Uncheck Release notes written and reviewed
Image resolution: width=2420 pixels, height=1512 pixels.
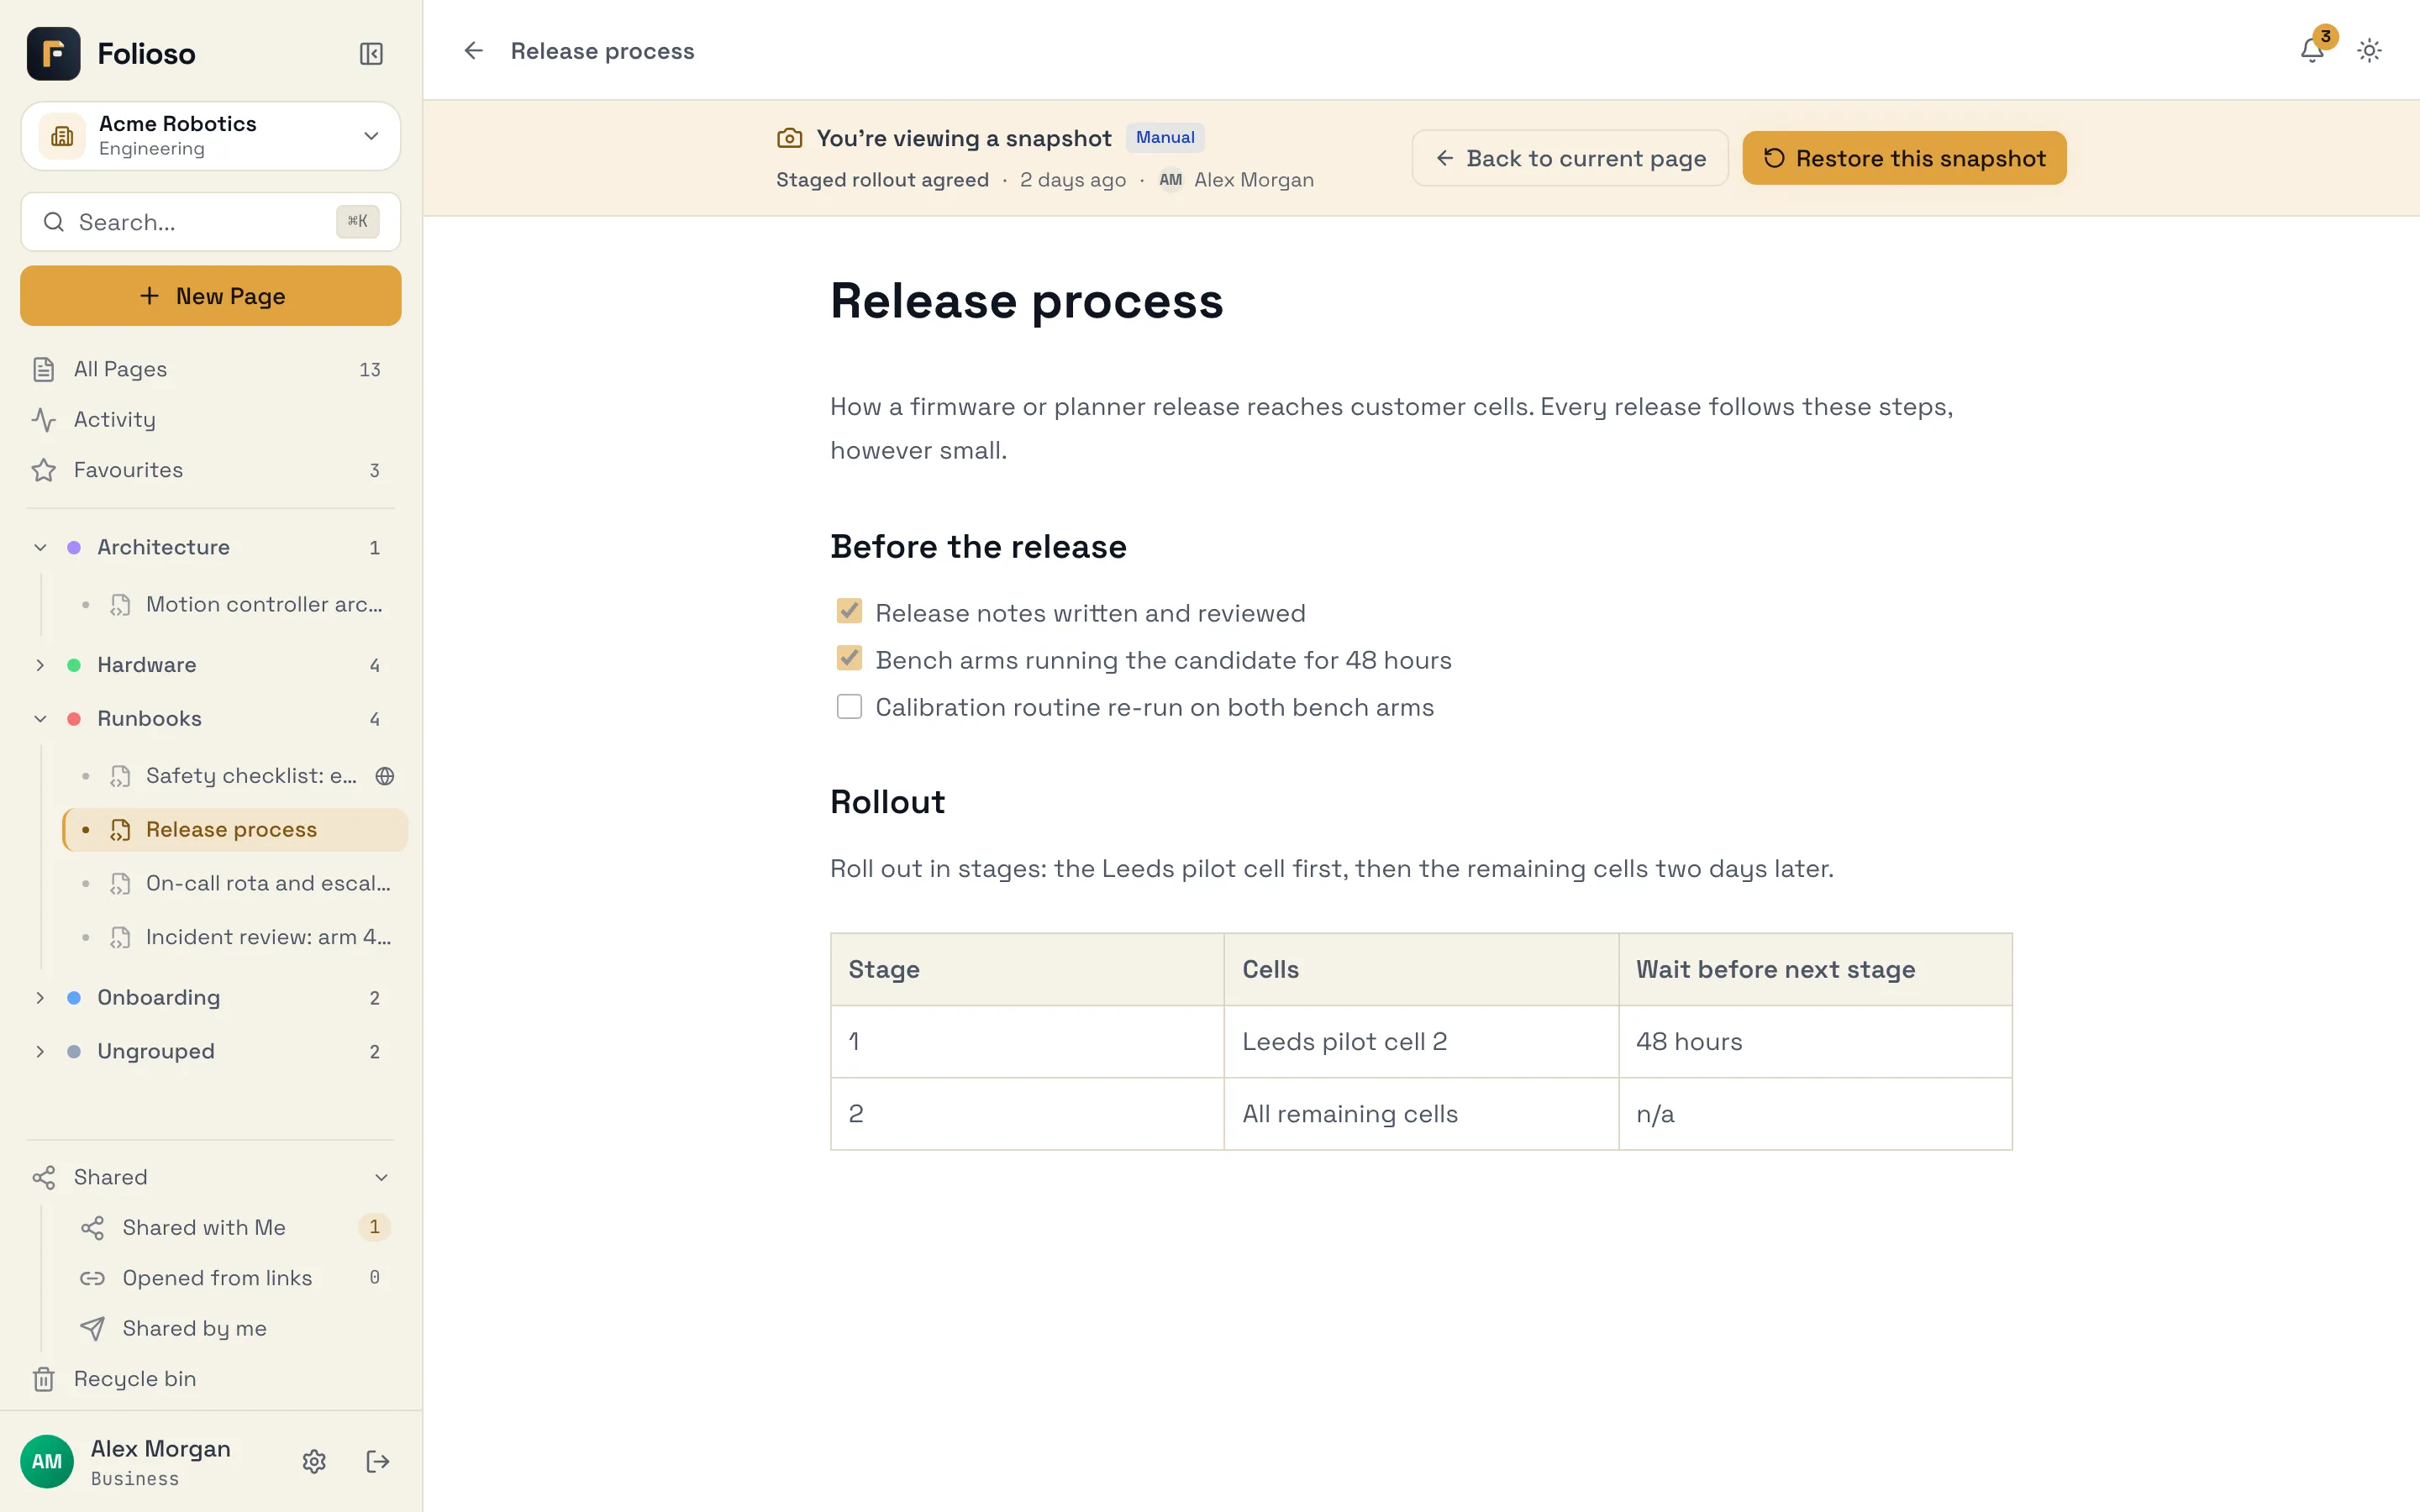[849, 611]
